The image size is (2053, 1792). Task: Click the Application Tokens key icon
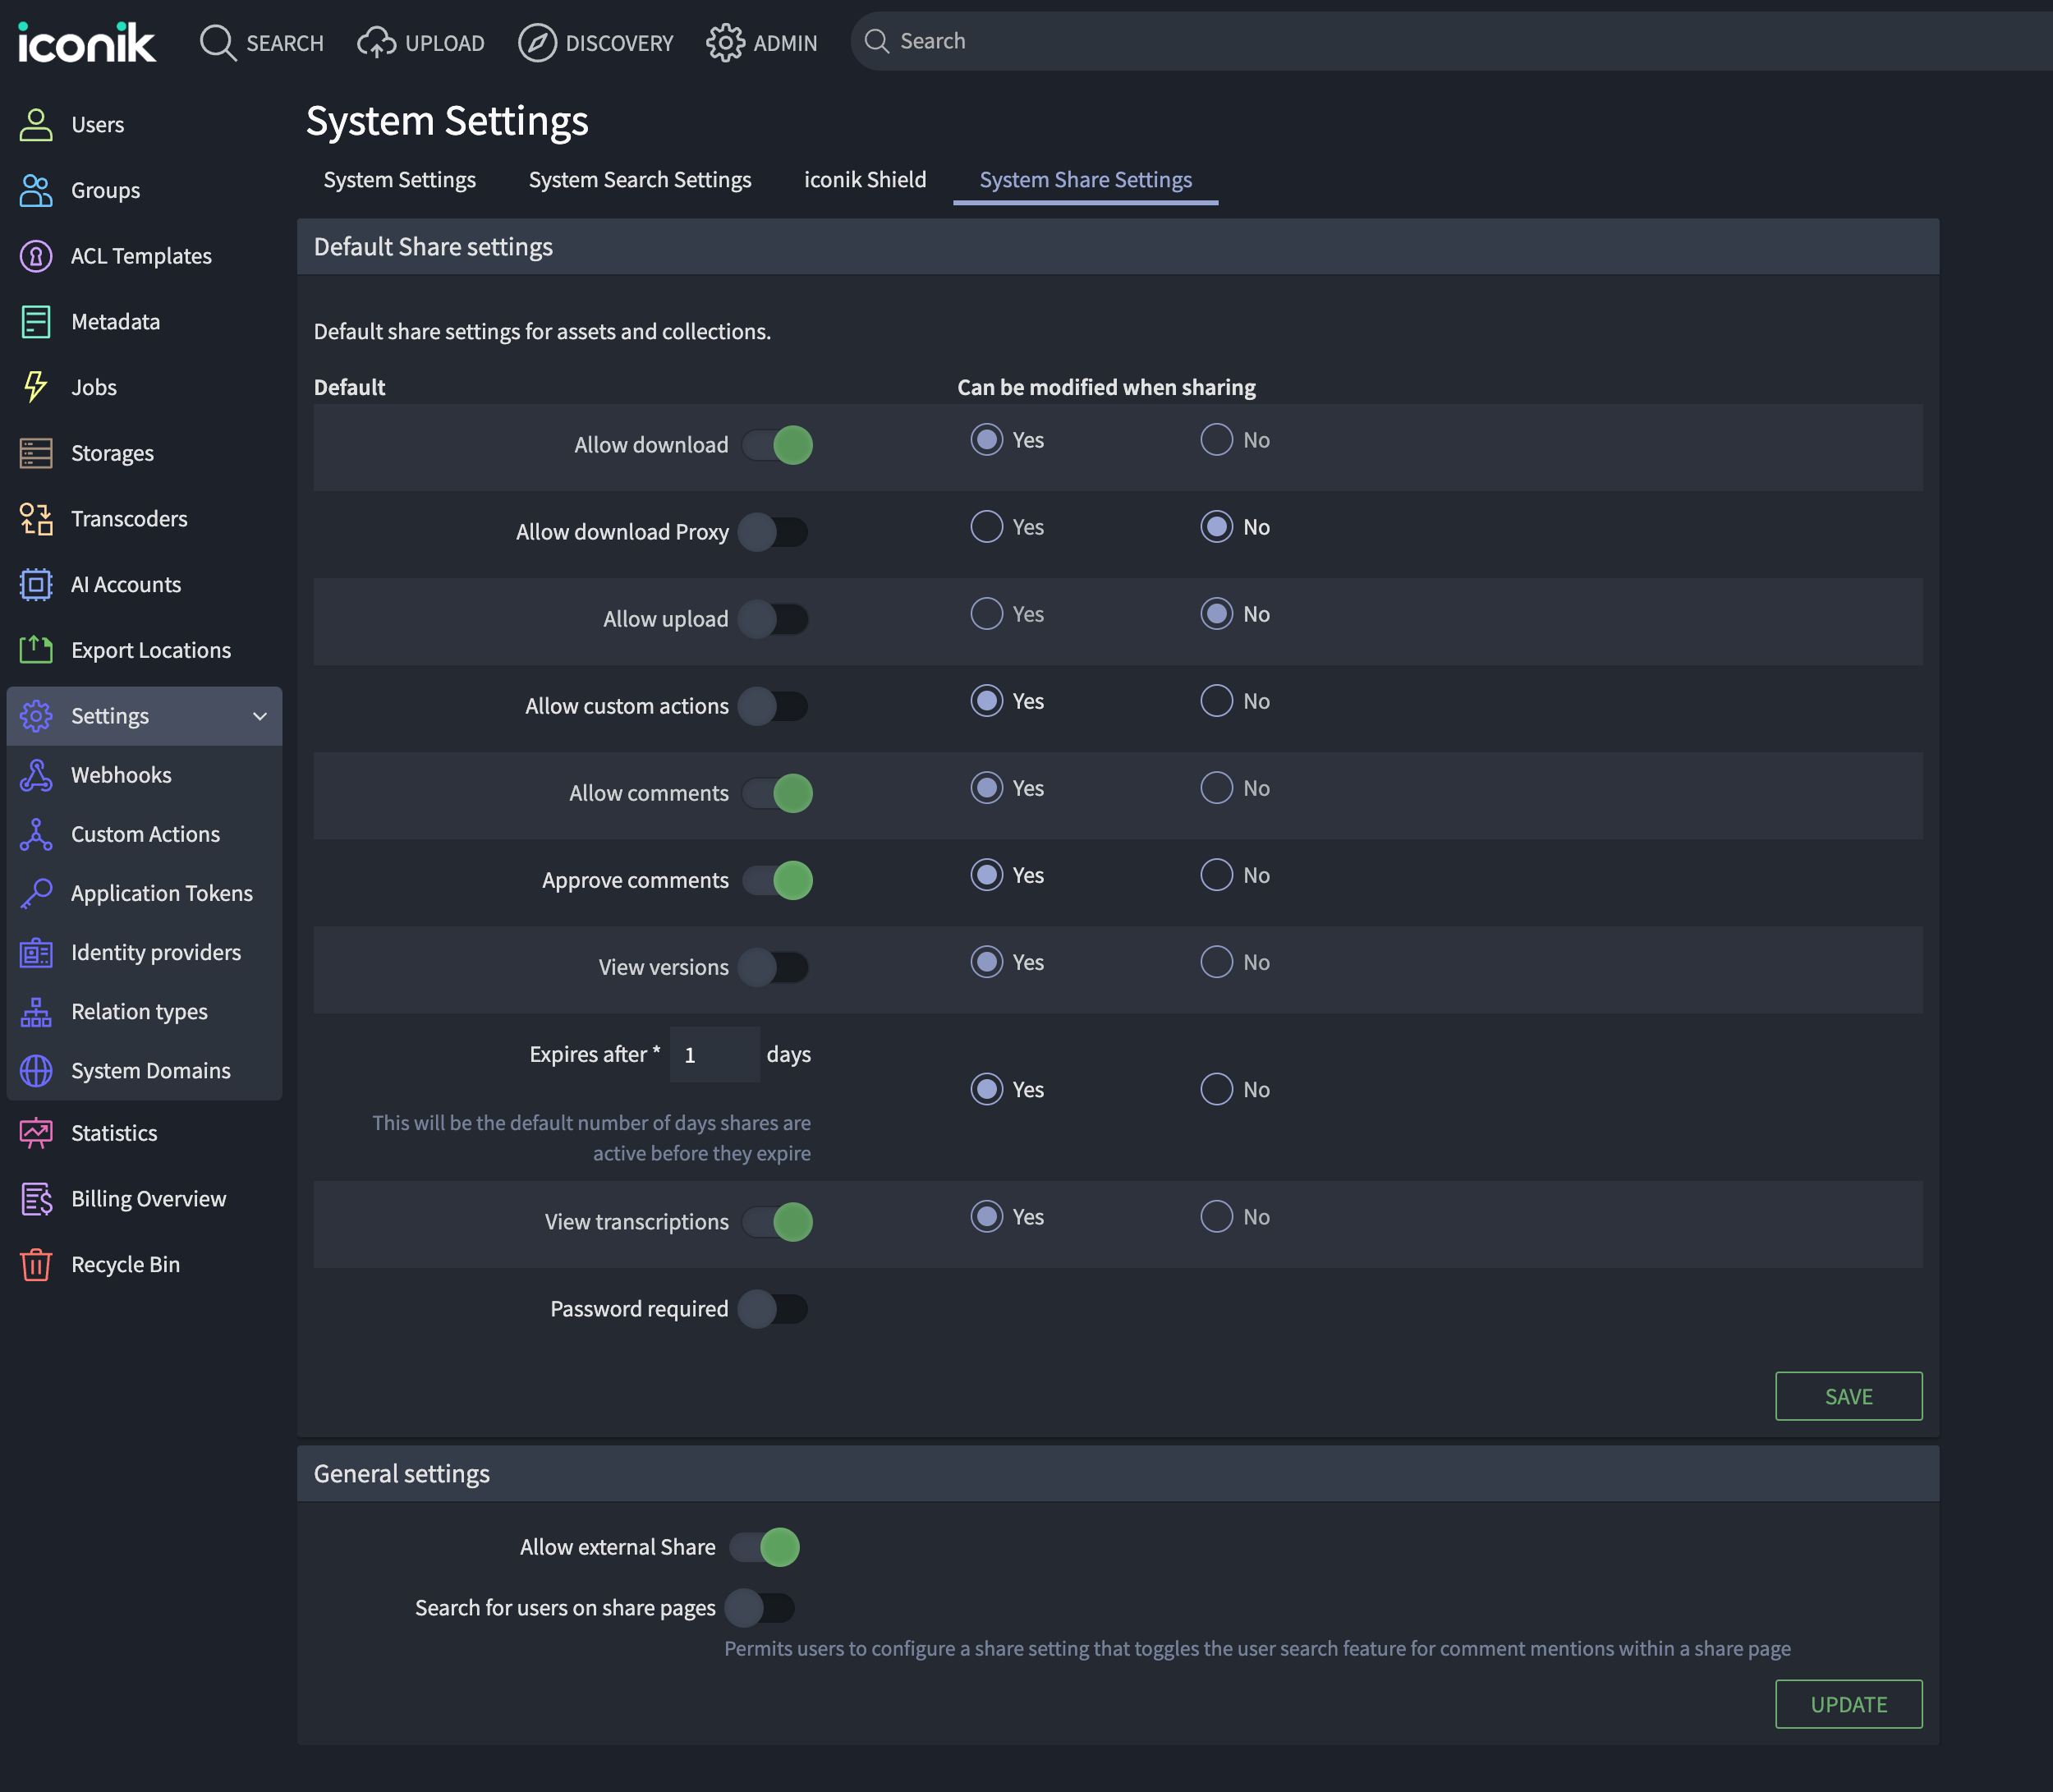36,893
